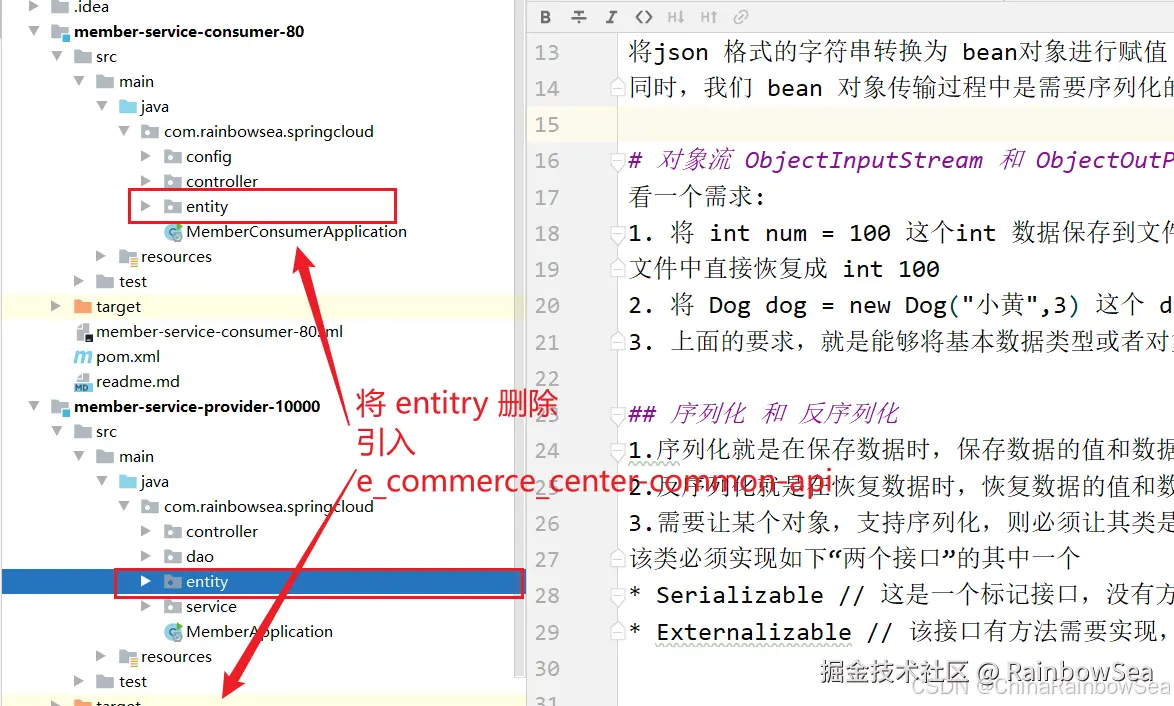
Task: Select MemberConsumerApplication class icon
Action: point(174,233)
